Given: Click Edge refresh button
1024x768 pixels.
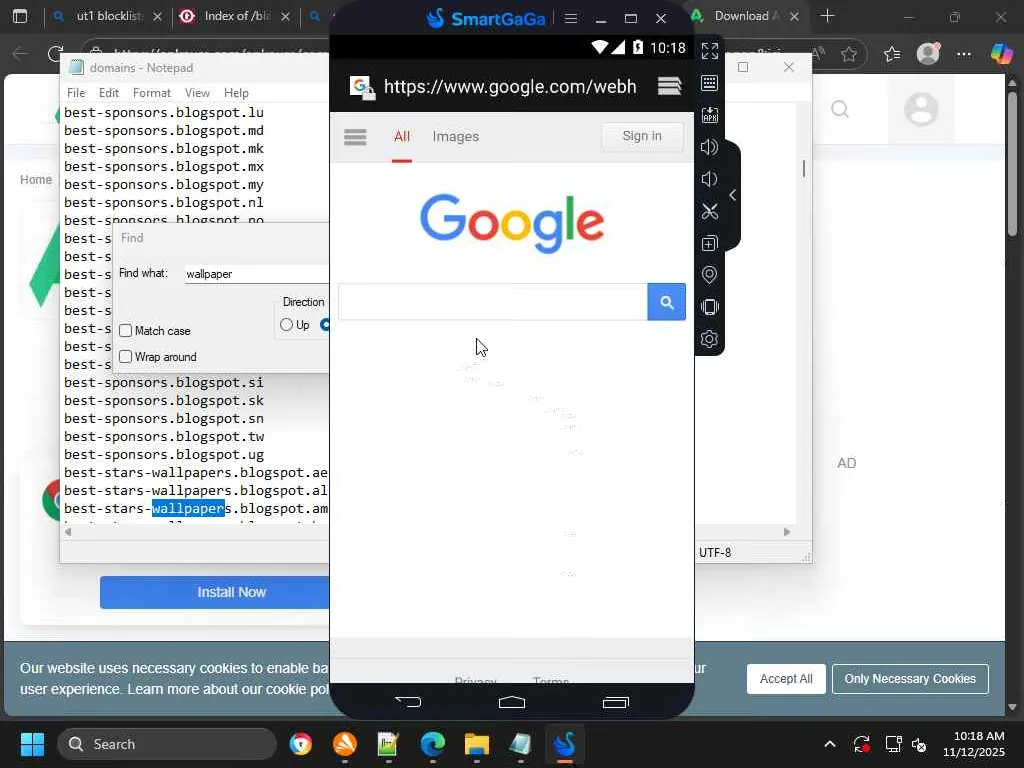Looking at the screenshot, I should 56,54.
